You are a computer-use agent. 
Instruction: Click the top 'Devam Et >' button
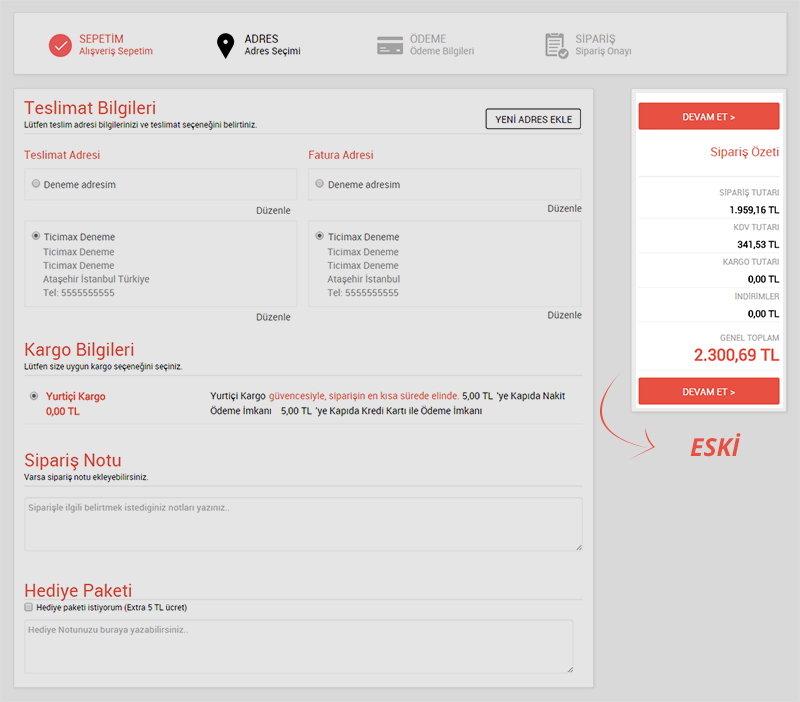[x=708, y=117]
